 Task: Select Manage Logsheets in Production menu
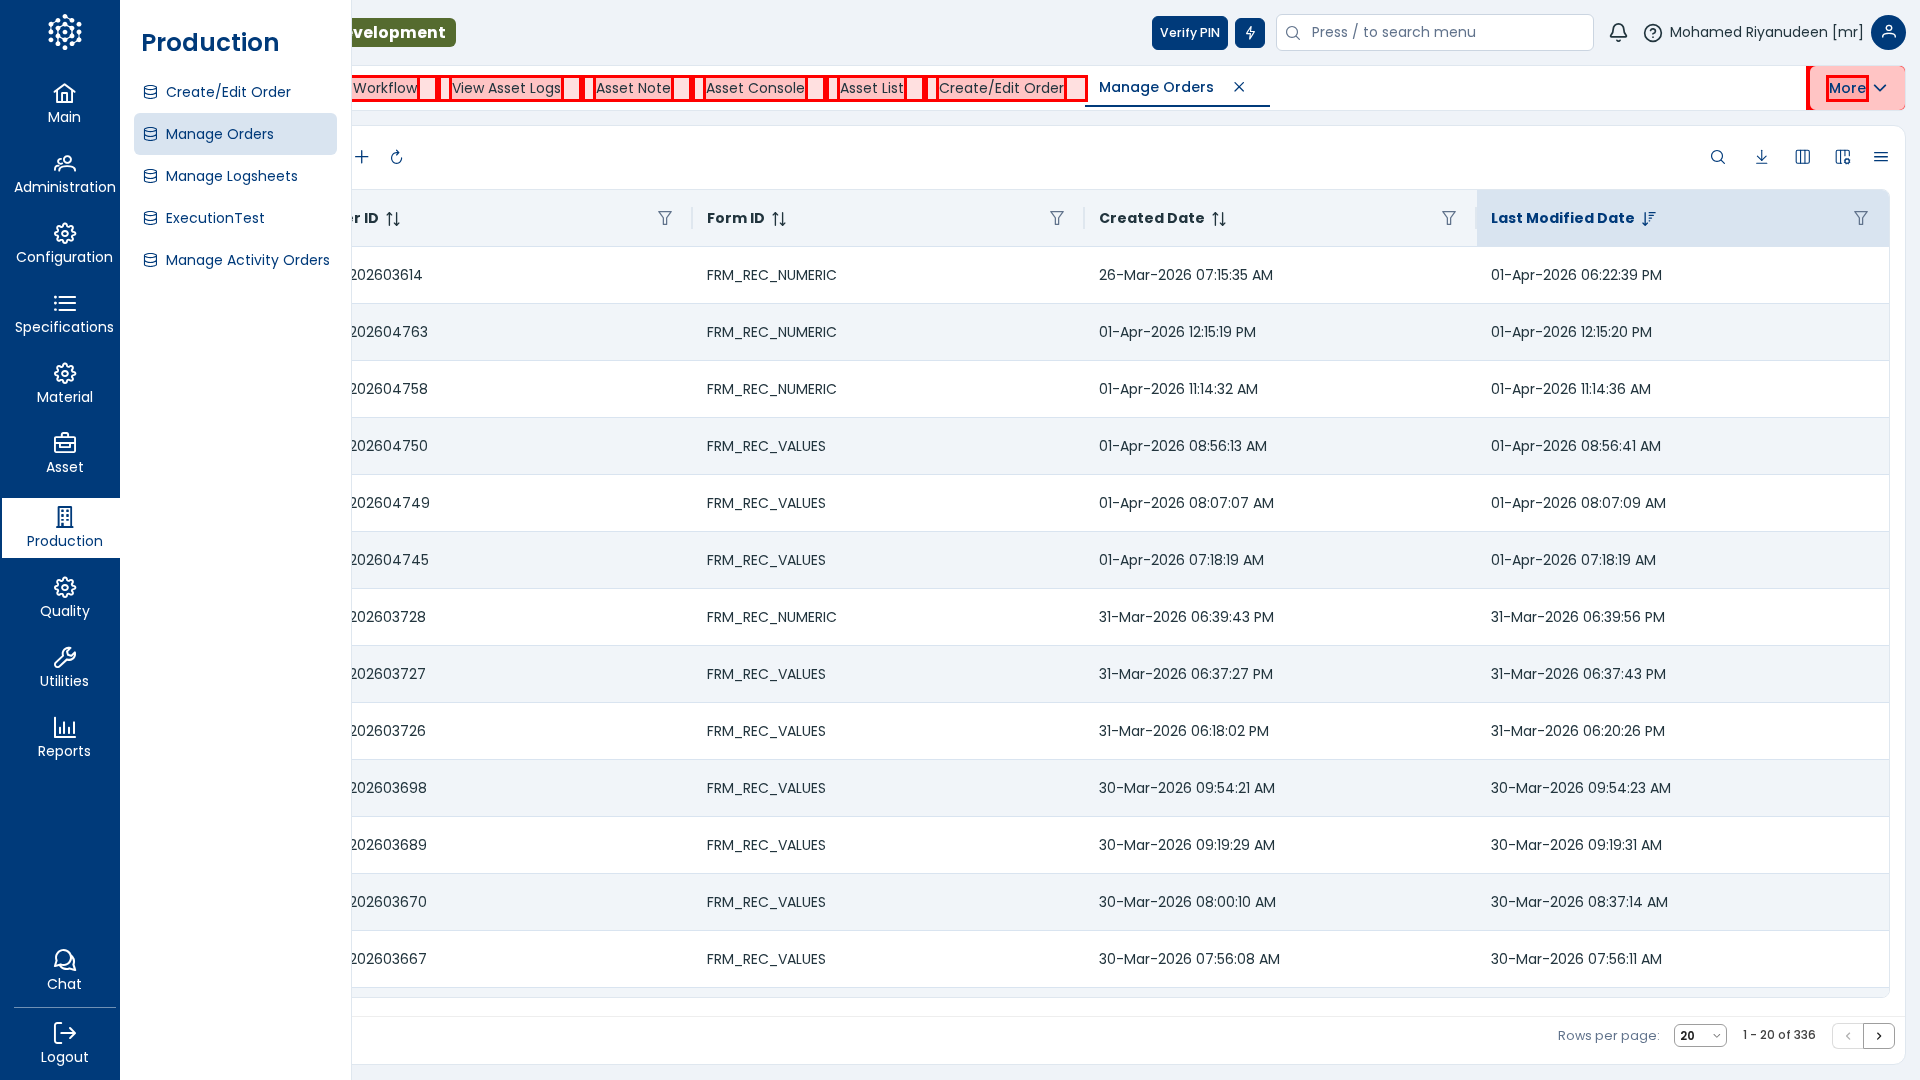231,176
